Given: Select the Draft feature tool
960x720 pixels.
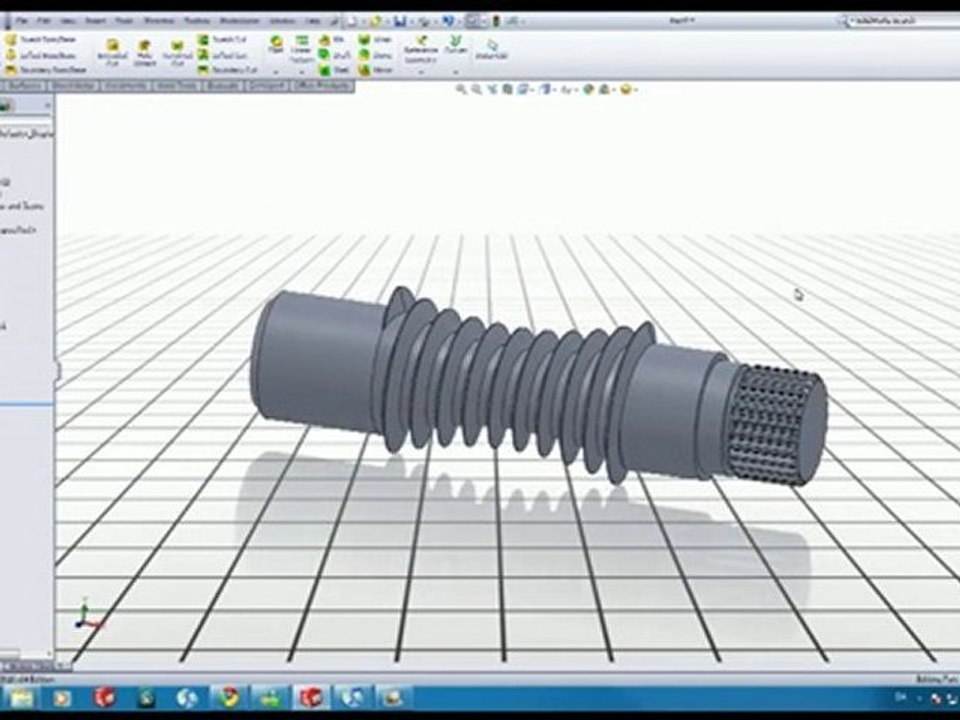Looking at the screenshot, I should click(334, 55).
